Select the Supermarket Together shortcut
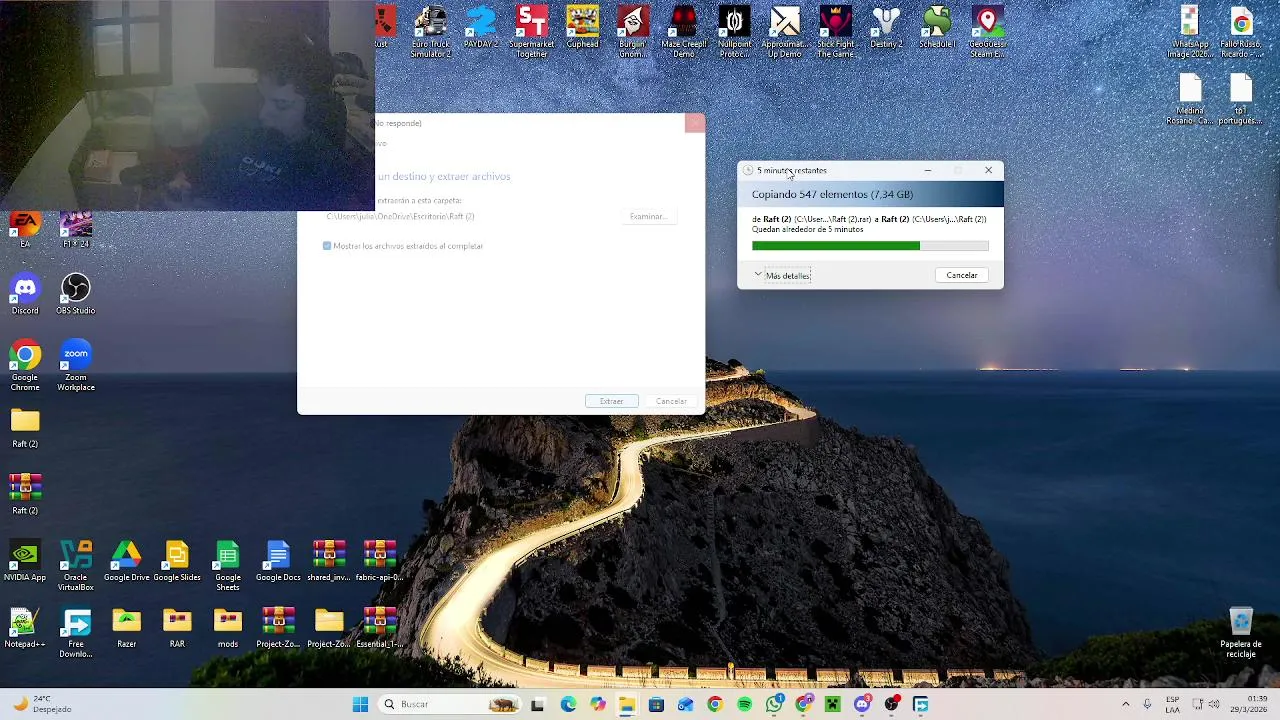Image resolution: width=1280 pixels, height=720 pixels. pyautogui.click(x=531, y=32)
